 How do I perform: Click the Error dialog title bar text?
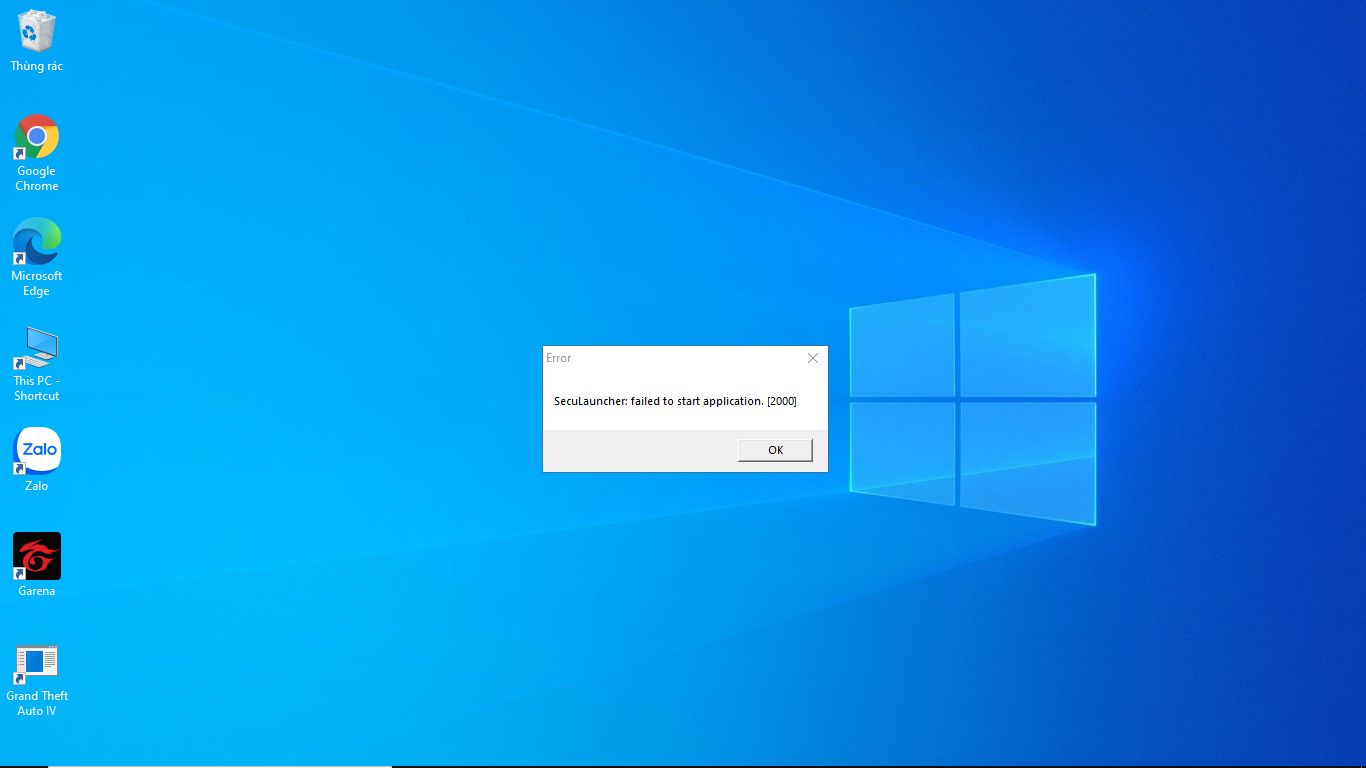pyautogui.click(x=559, y=358)
